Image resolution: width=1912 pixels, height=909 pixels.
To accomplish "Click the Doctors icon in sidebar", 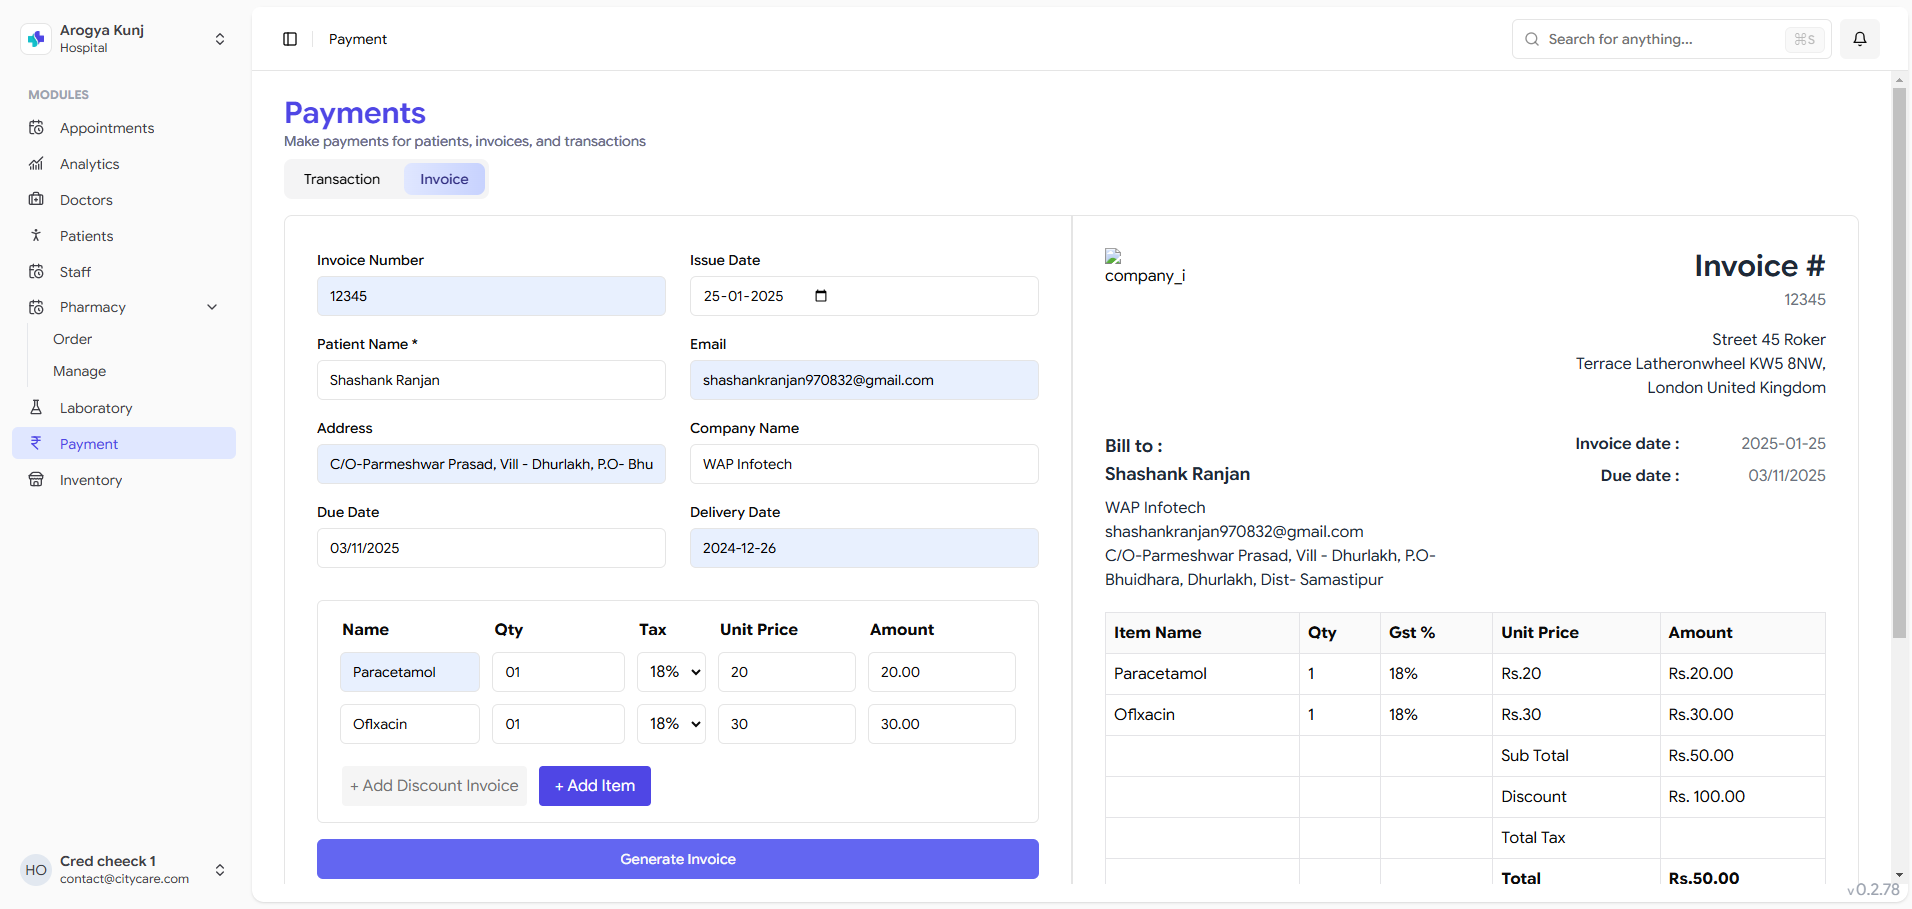I will click(37, 200).
